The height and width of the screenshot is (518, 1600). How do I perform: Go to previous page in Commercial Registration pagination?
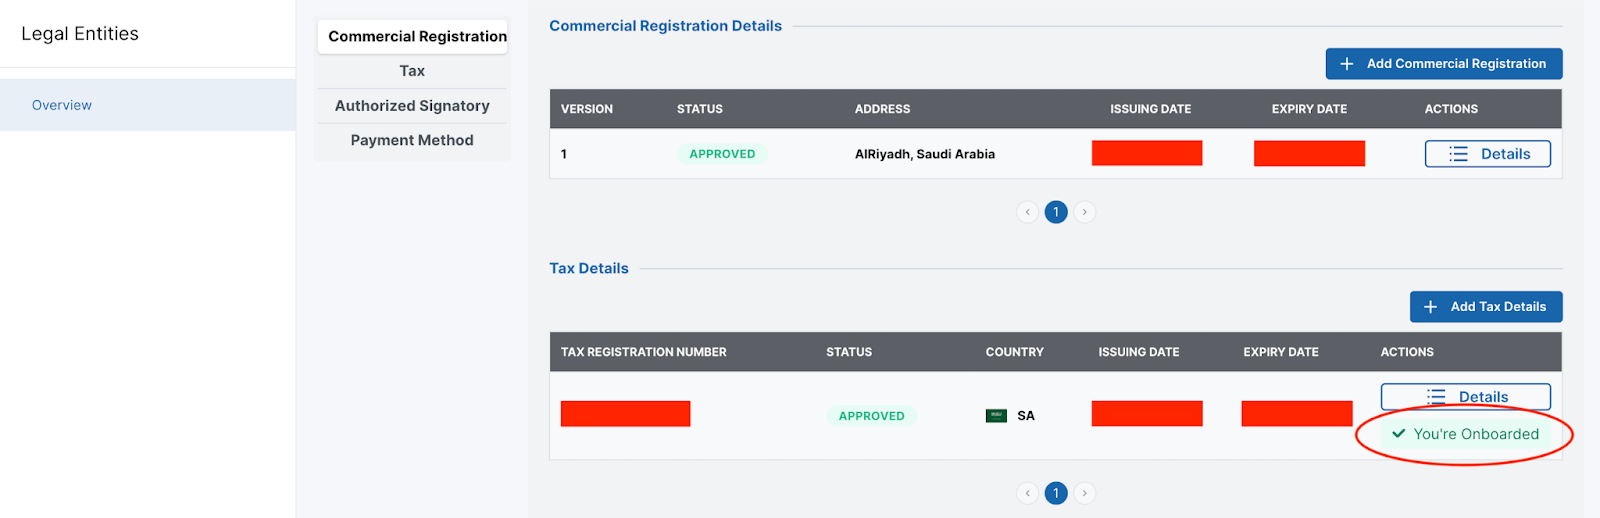1027,212
